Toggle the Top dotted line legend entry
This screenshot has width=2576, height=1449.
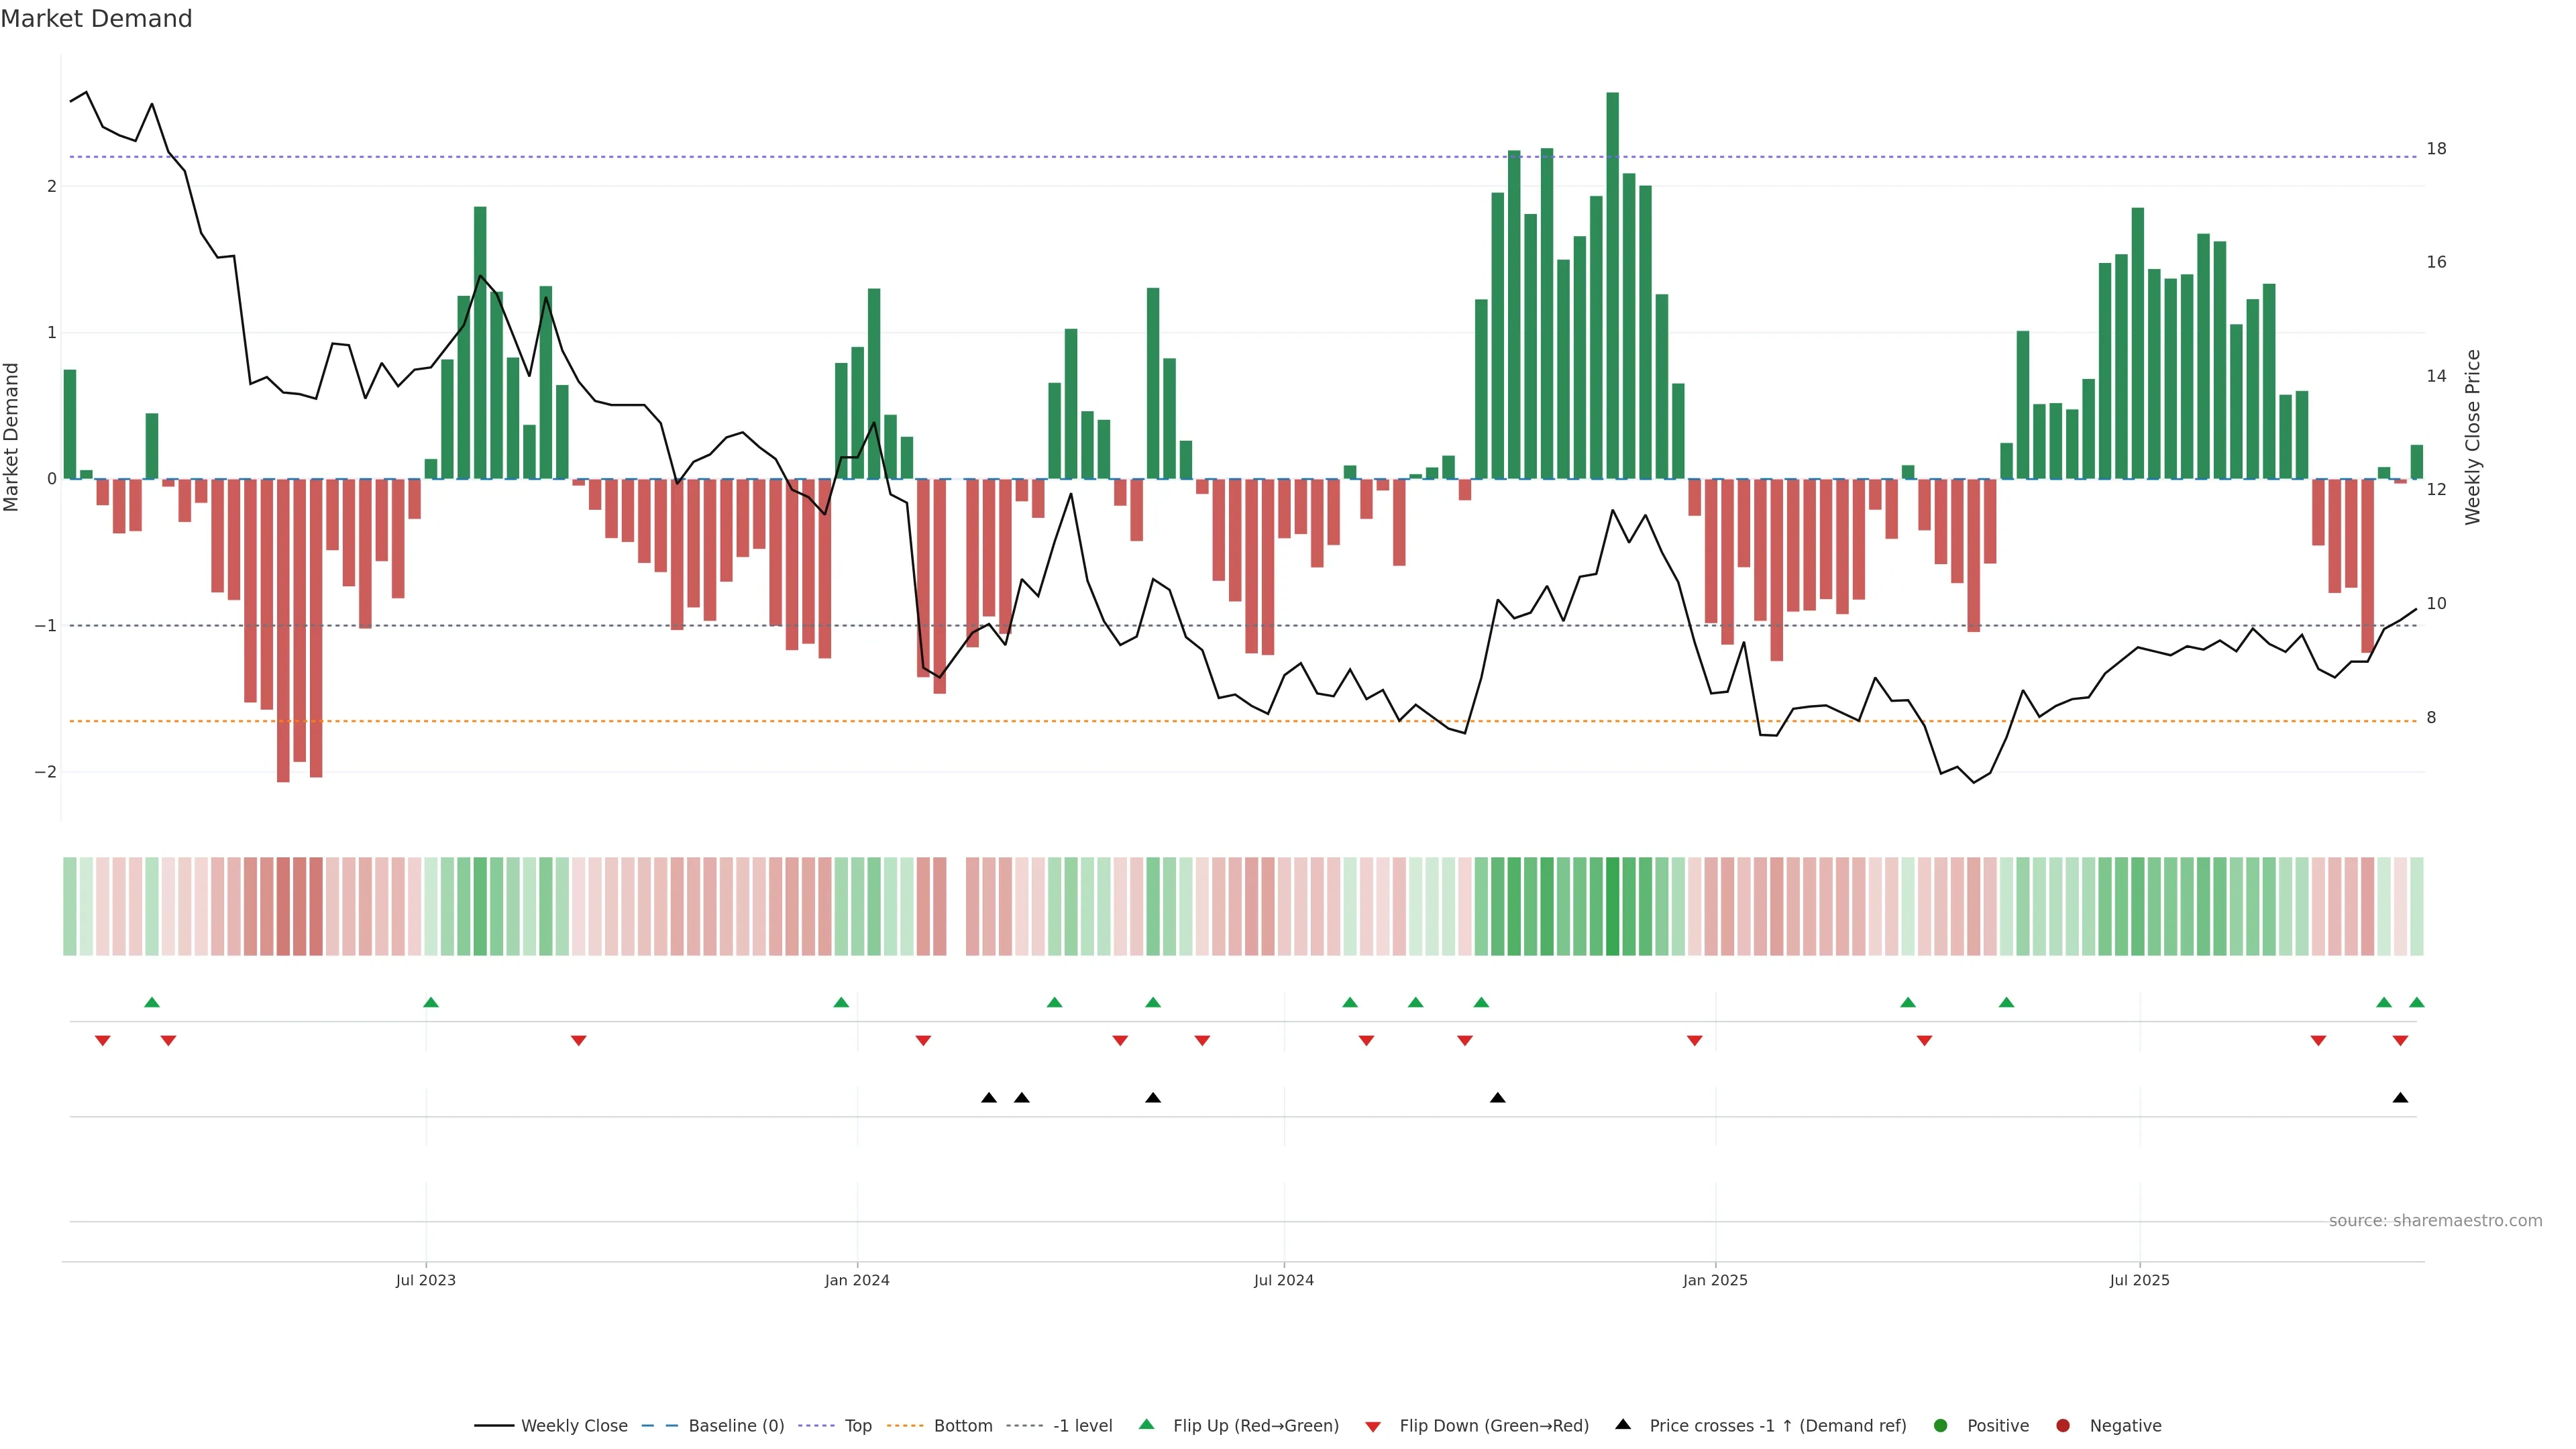pyautogui.click(x=857, y=1425)
